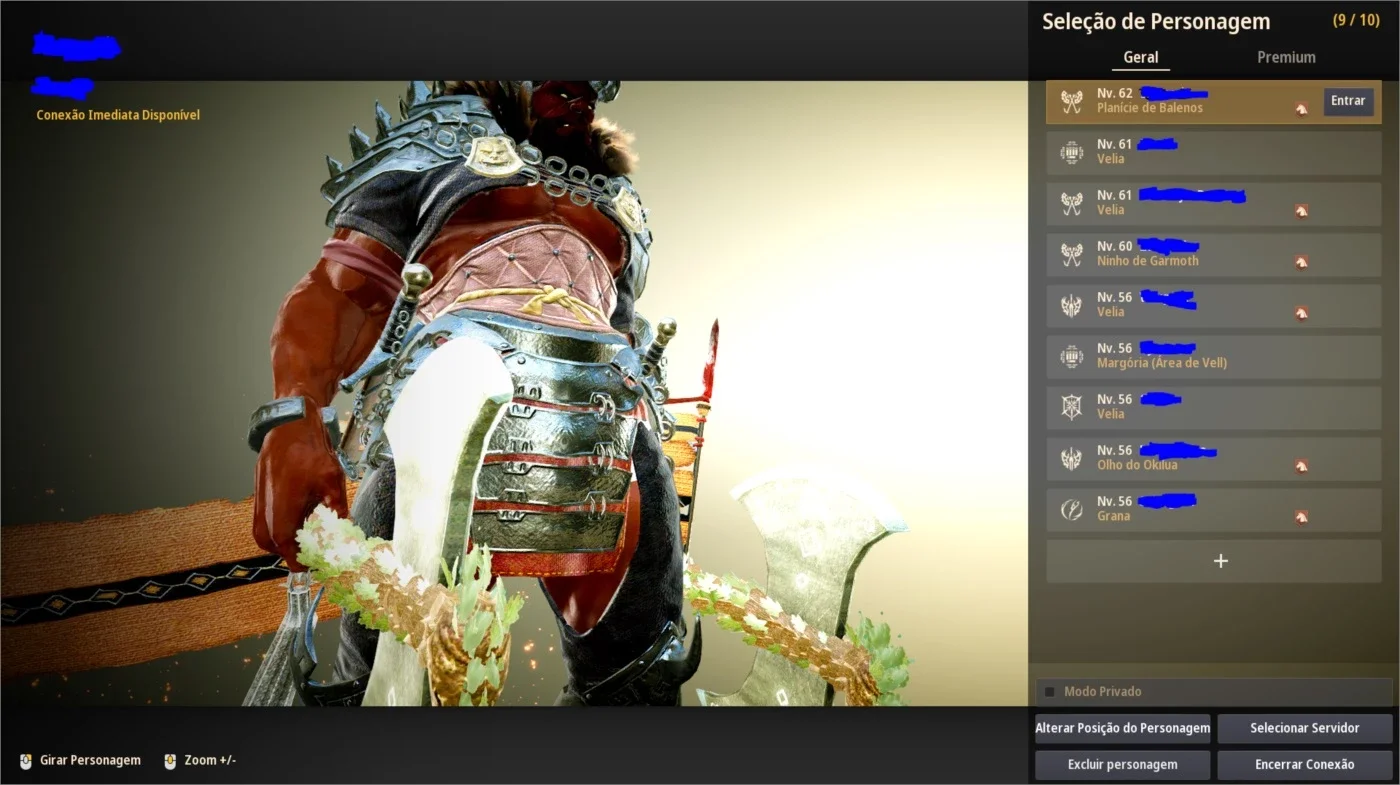The width and height of the screenshot is (1400, 785).
Task: Click spider-web class icon on Nv. 56 Velia row
Action: 1071,408
